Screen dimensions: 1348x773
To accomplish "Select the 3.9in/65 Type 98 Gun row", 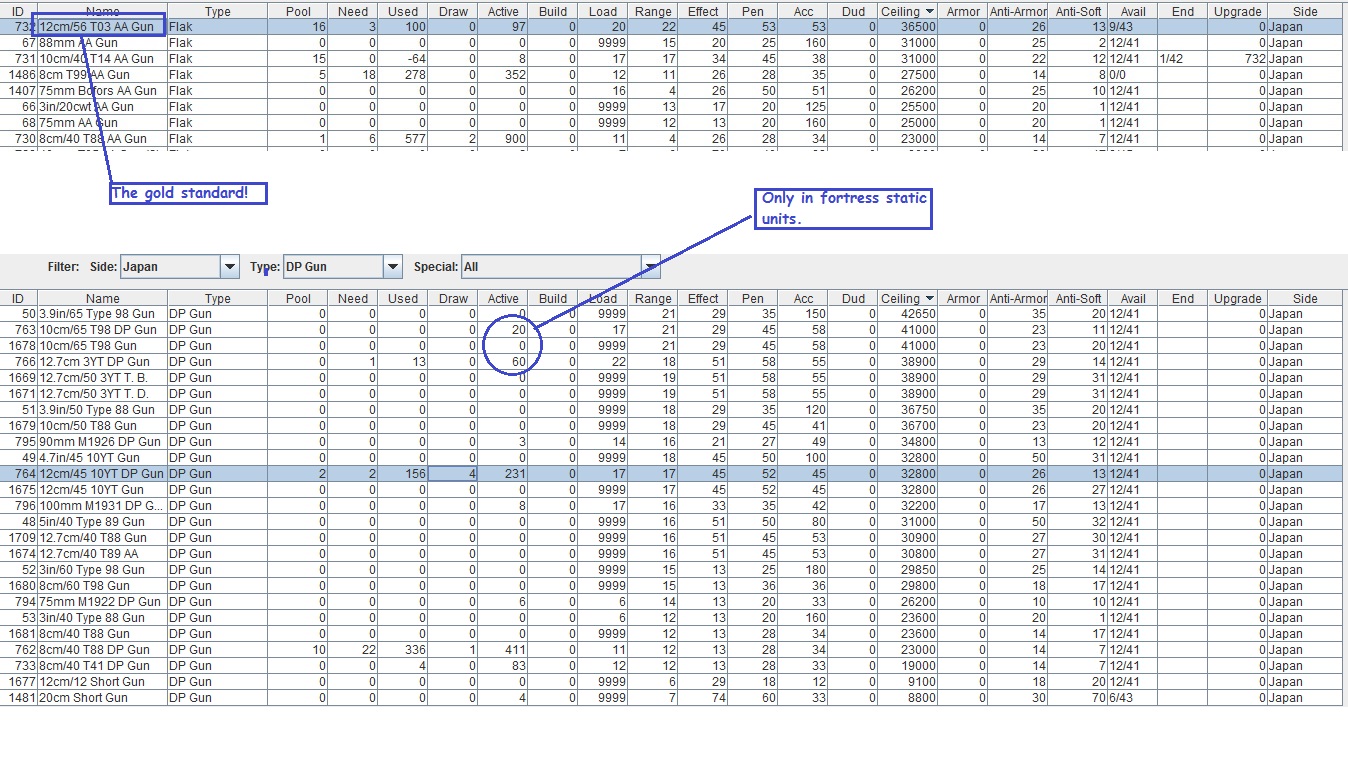I will point(671,314).
